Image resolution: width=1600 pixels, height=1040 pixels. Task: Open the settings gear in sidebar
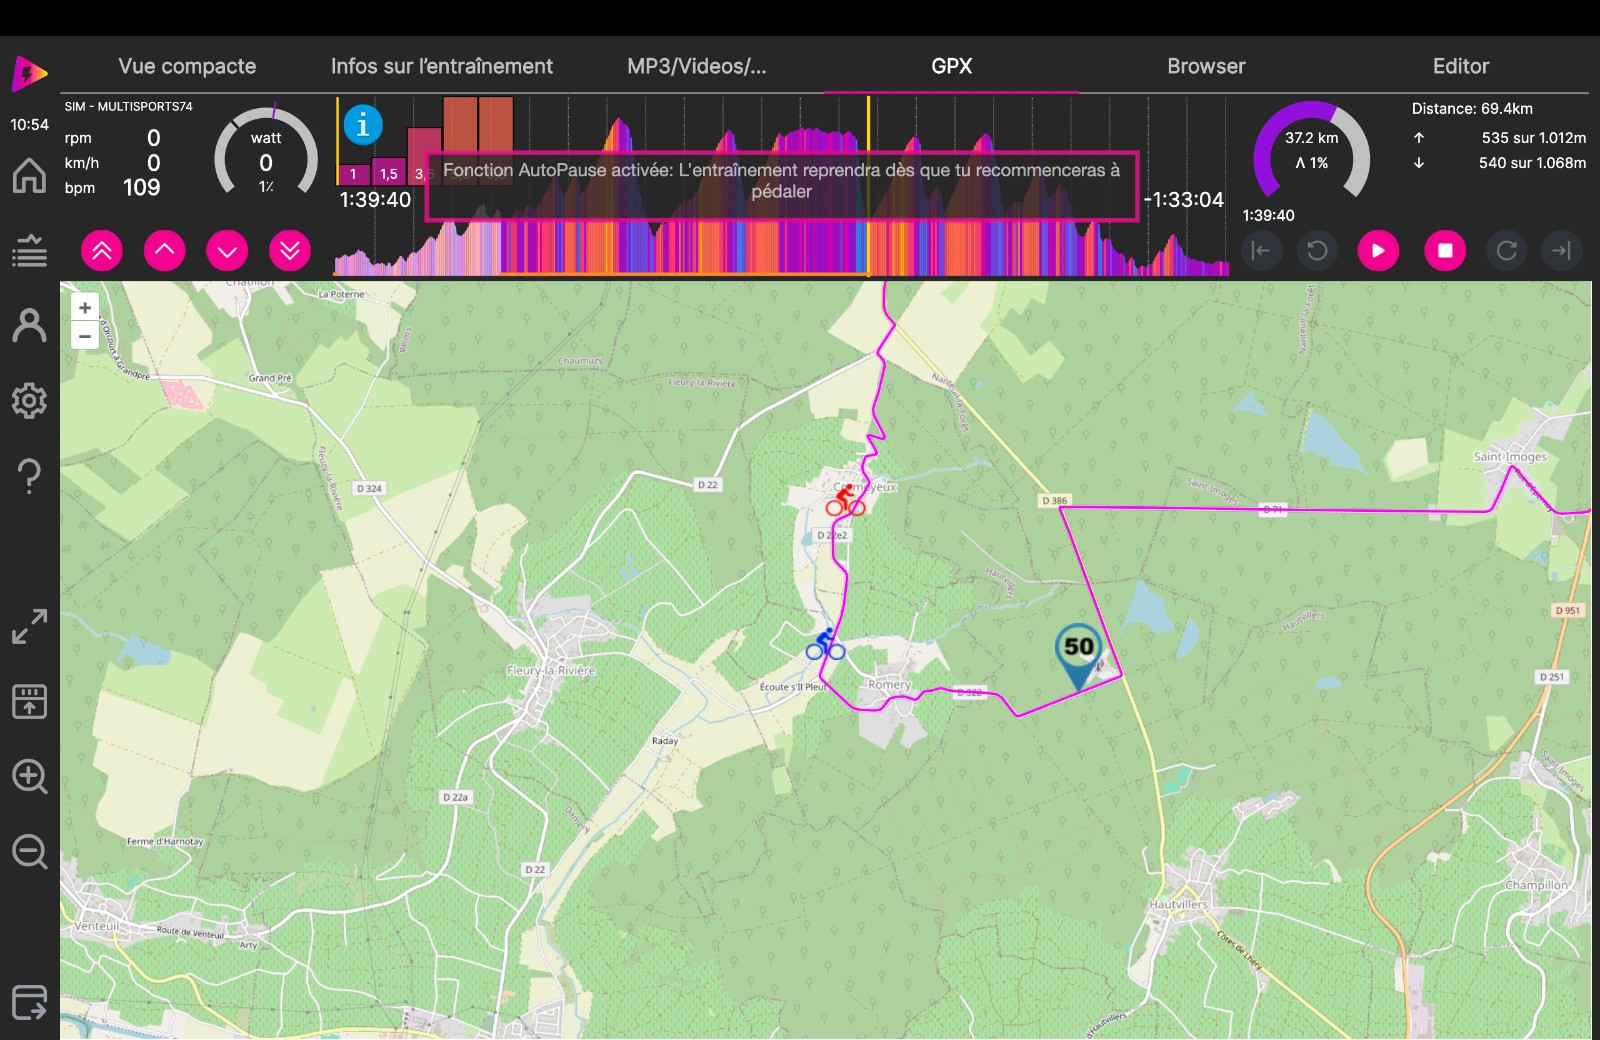click(x=29, y=401)
